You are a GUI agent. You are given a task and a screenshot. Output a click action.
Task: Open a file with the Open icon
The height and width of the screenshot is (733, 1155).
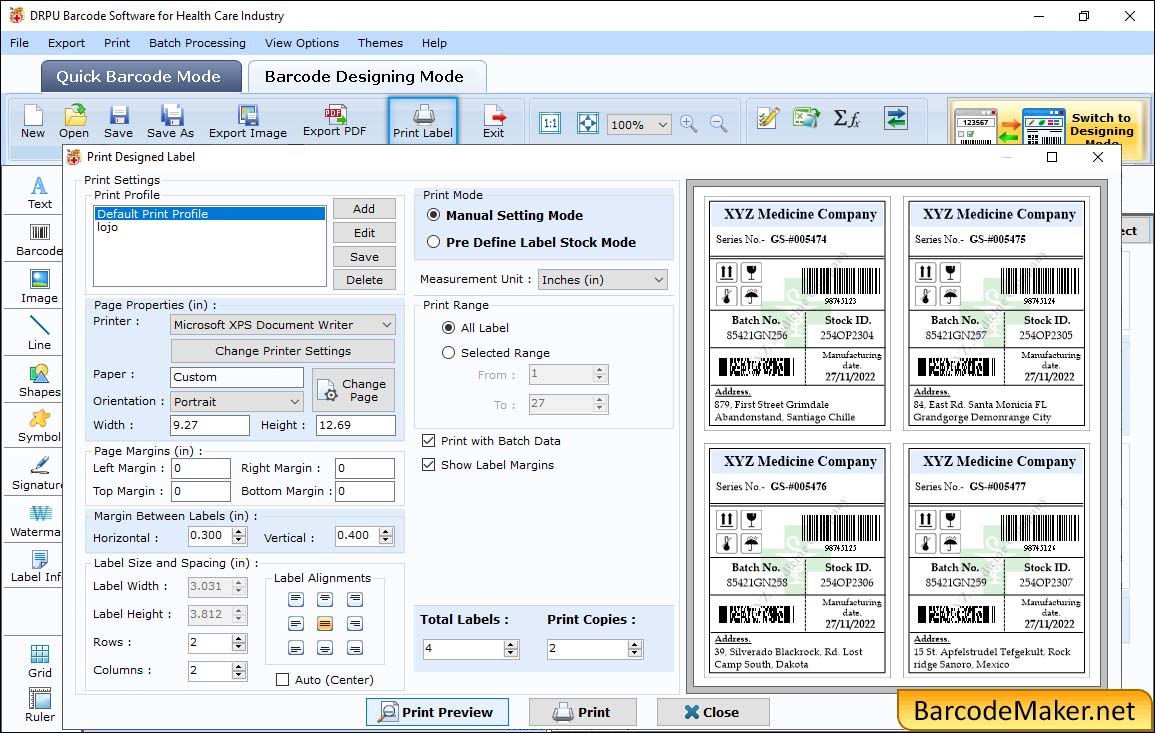[x=74, y=121]
